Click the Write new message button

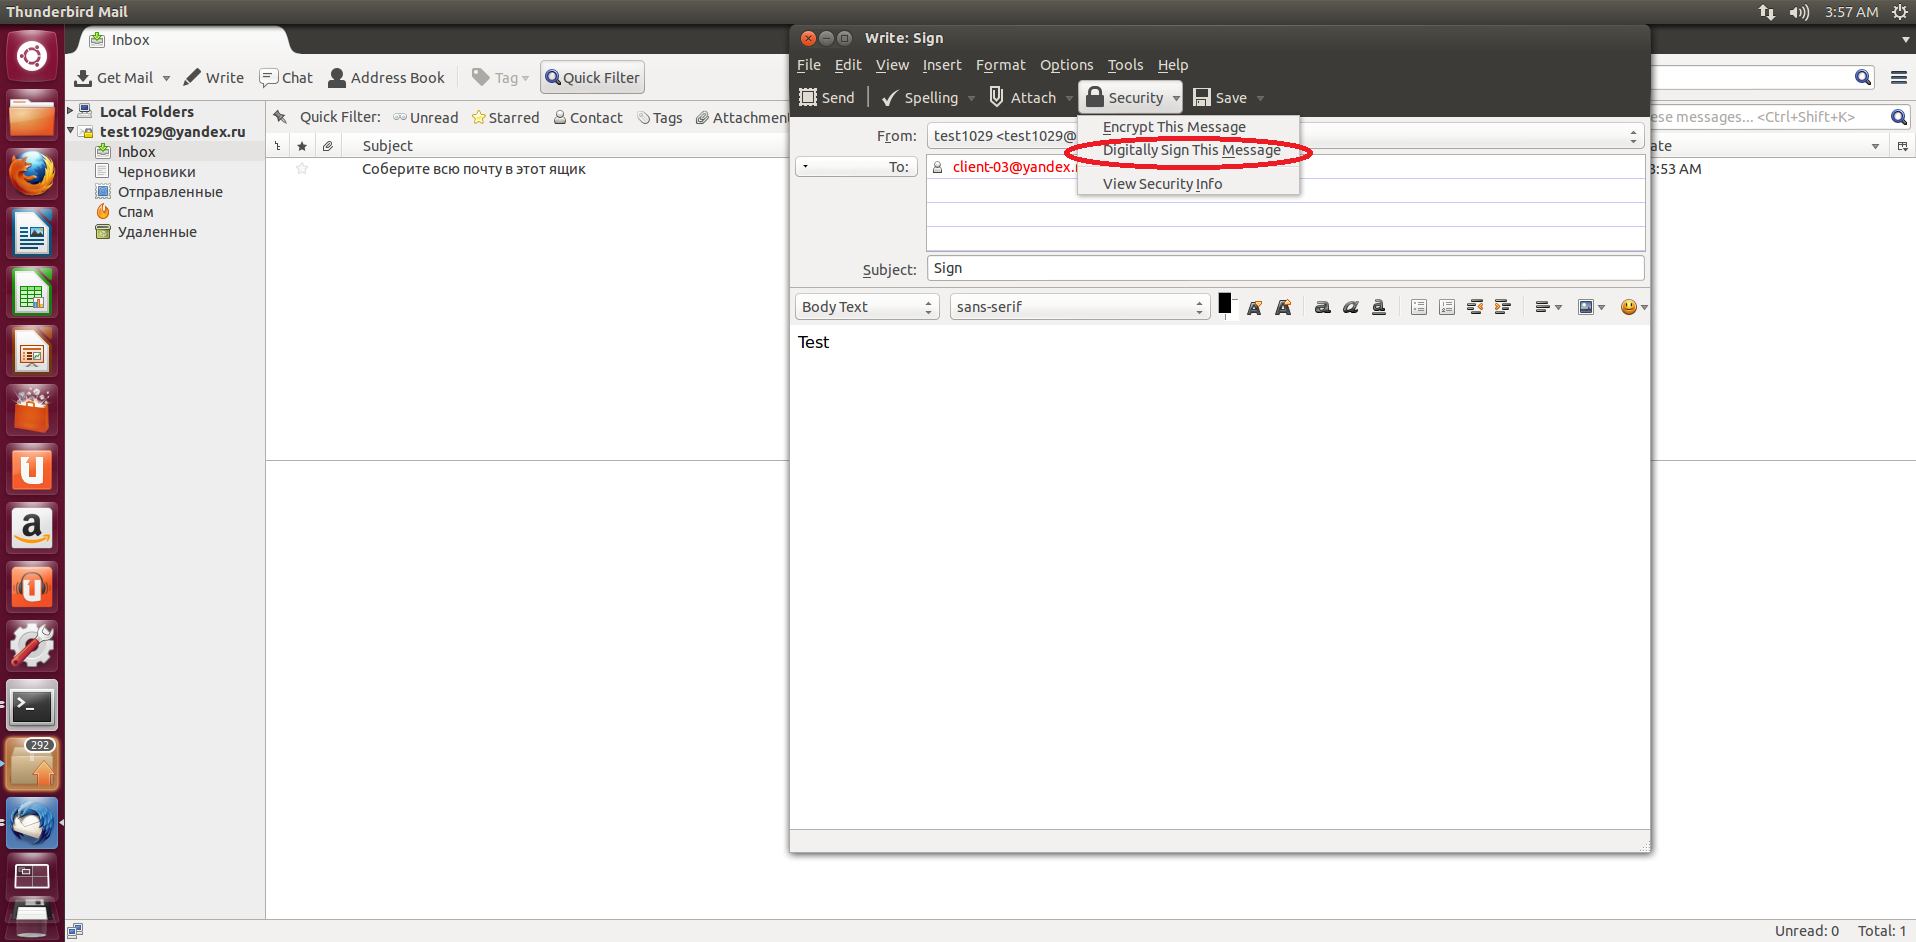[213, 77]
